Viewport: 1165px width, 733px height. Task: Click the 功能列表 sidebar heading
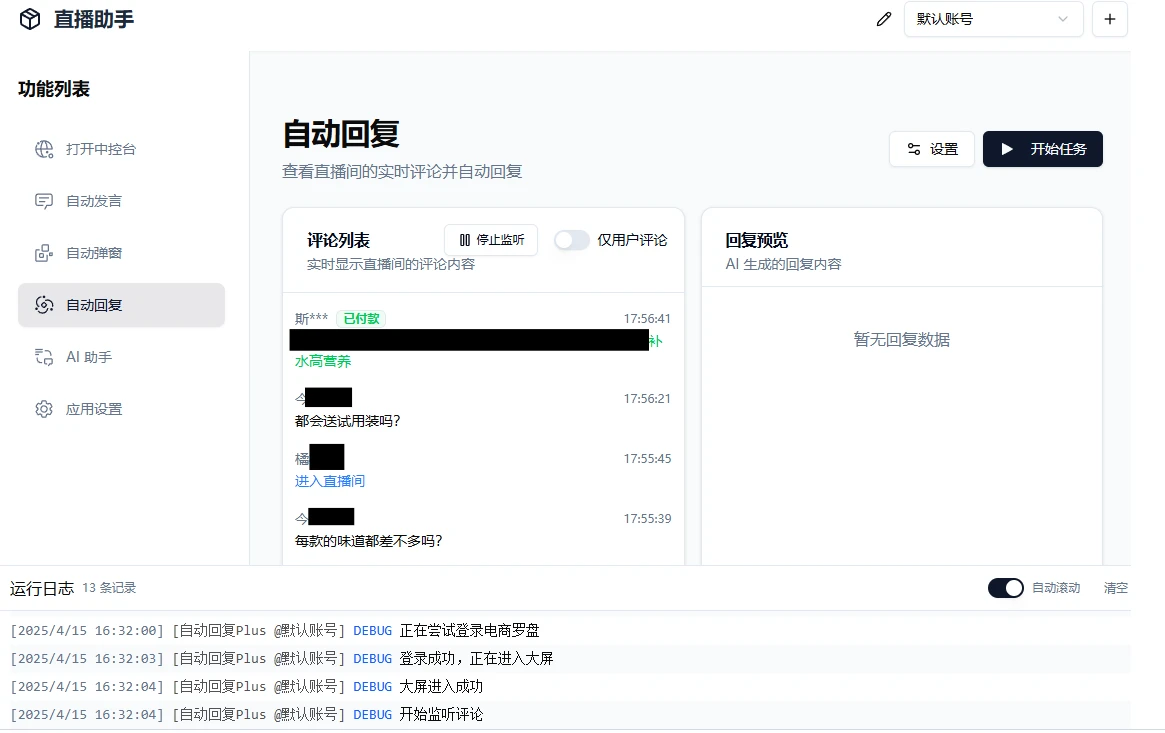click(53, 89)
